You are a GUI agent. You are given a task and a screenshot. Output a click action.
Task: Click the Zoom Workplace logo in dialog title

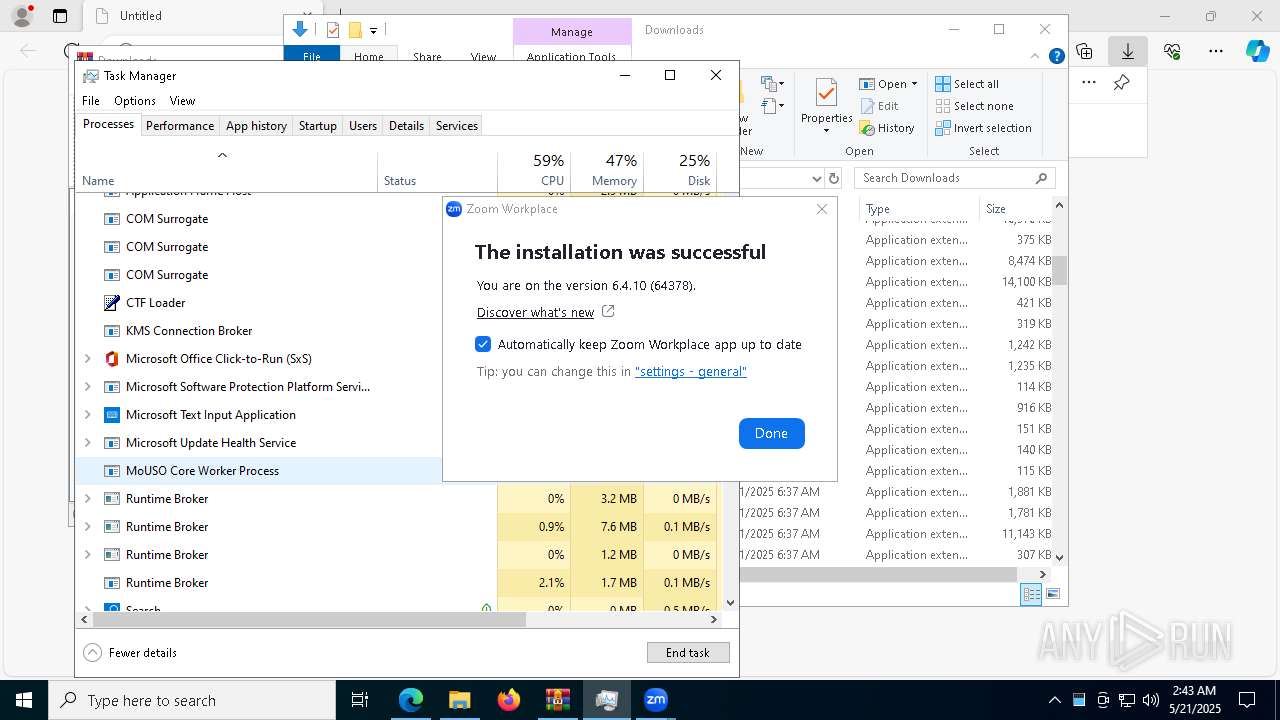454,209
